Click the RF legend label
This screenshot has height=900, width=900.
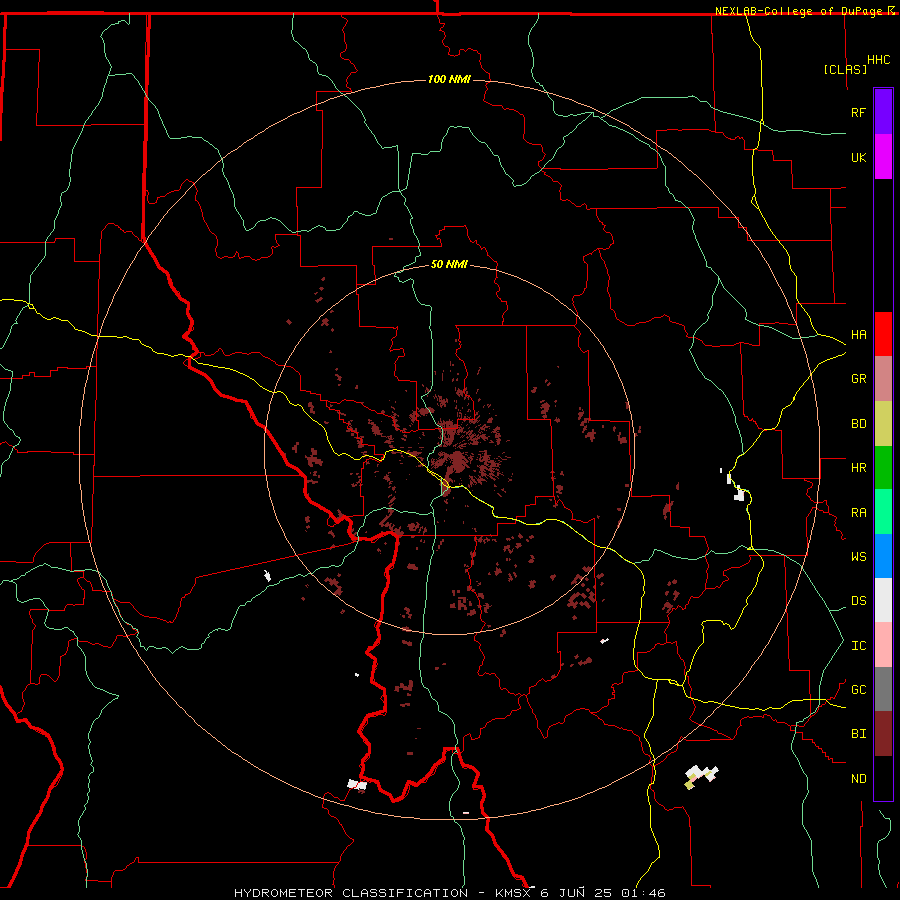[858, 112]
